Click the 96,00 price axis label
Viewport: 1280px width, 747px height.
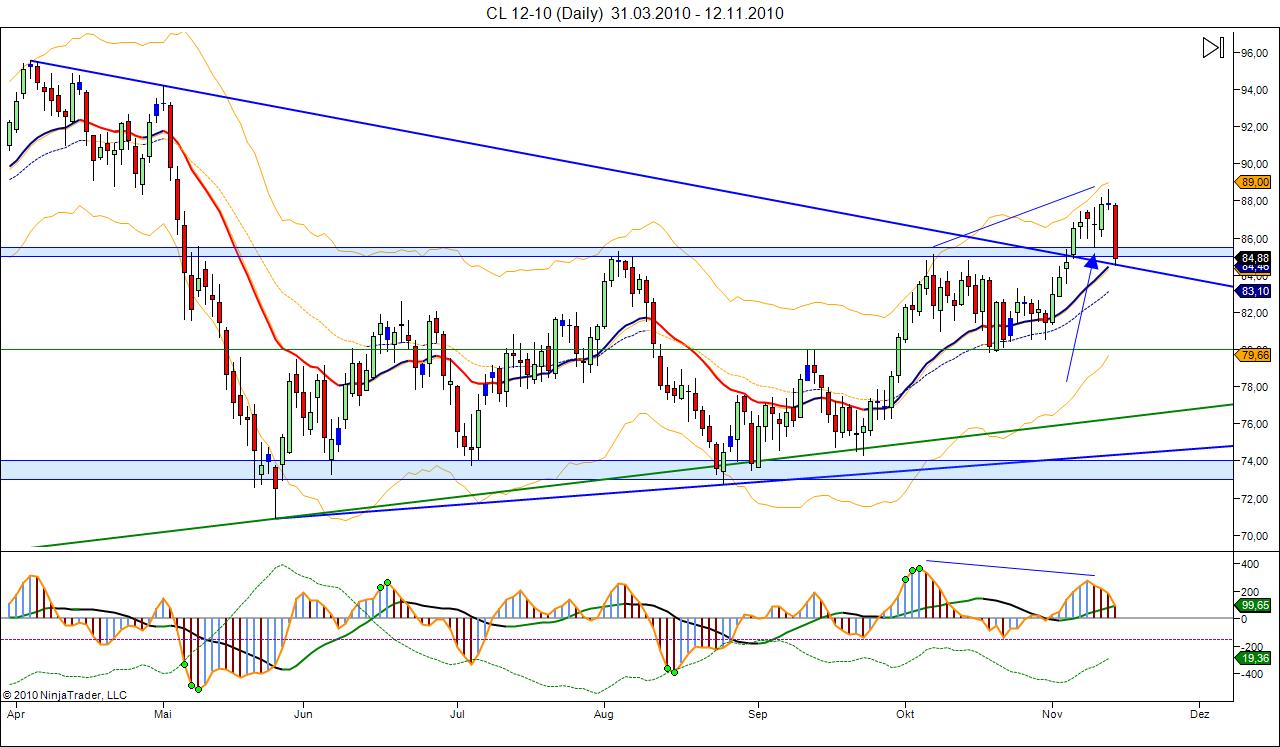point(1254,53)
